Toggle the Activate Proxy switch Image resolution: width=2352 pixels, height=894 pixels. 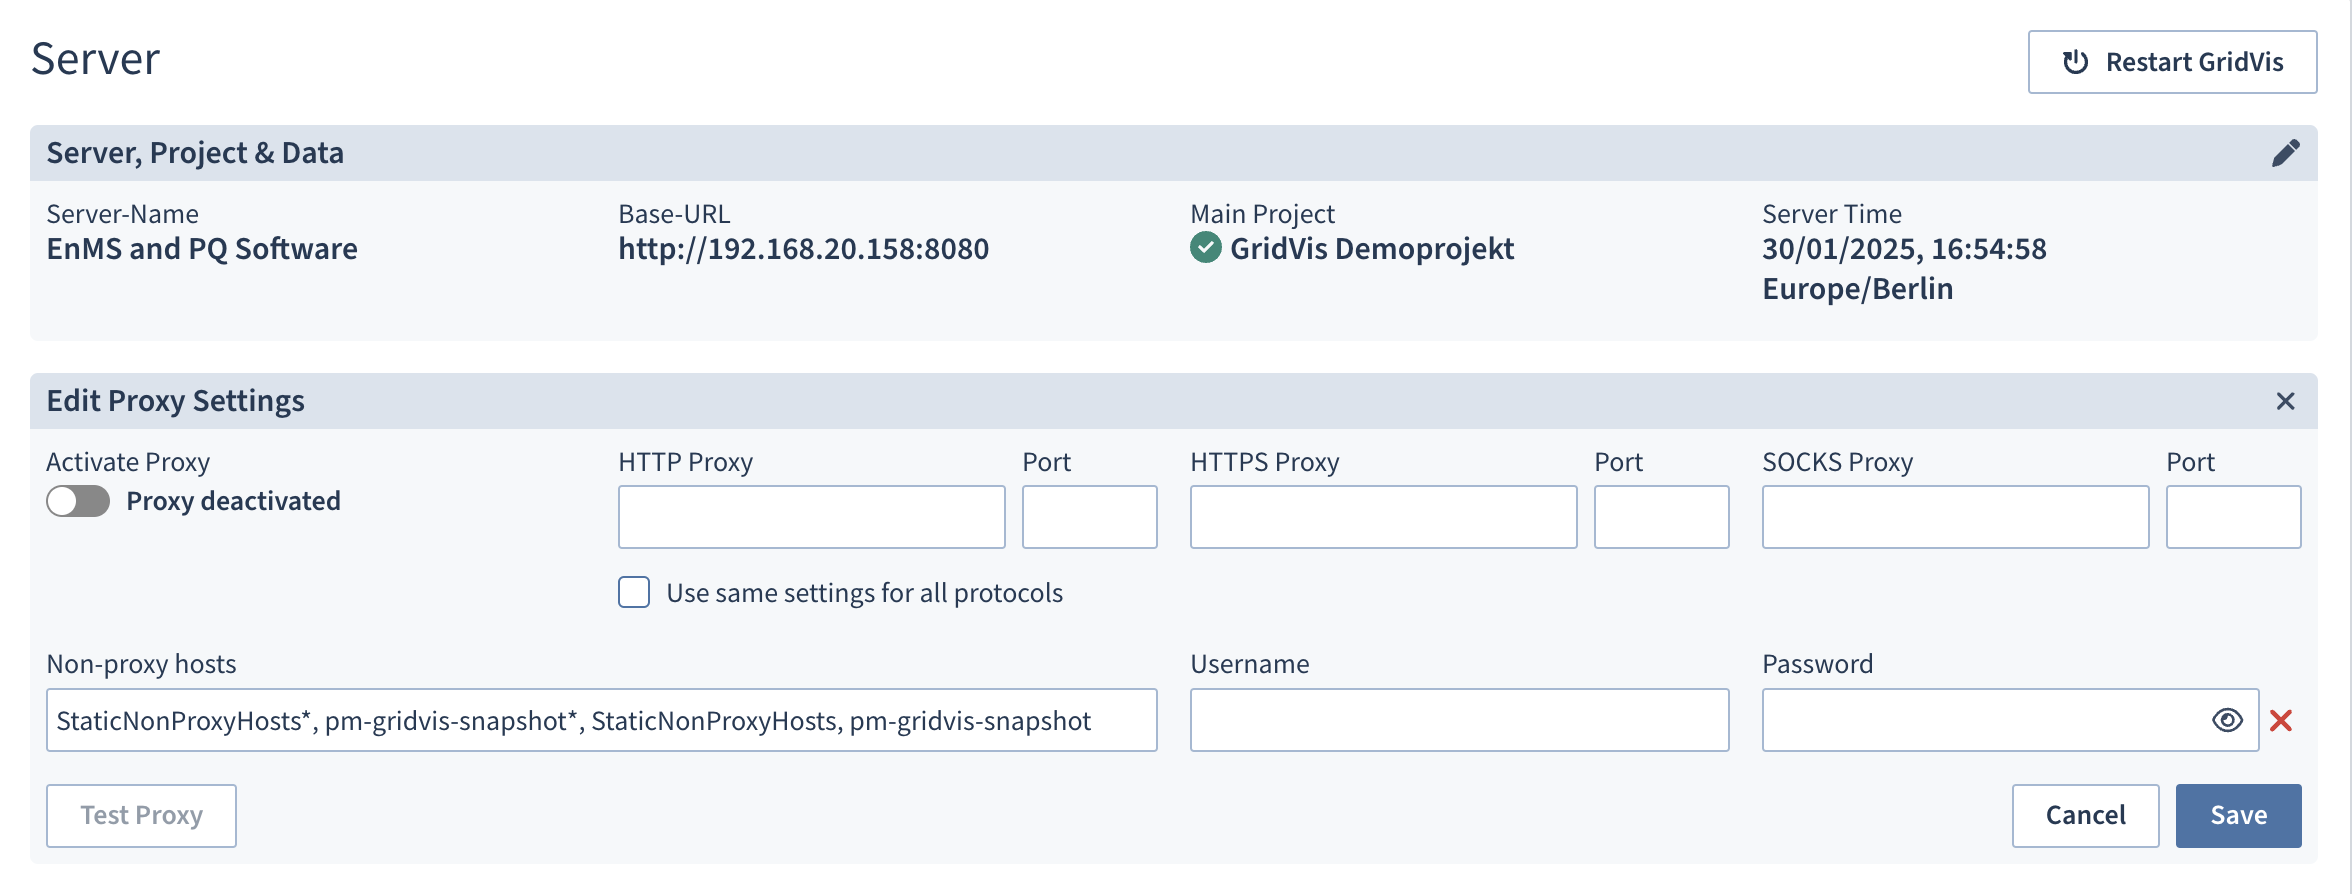(78, 501)
